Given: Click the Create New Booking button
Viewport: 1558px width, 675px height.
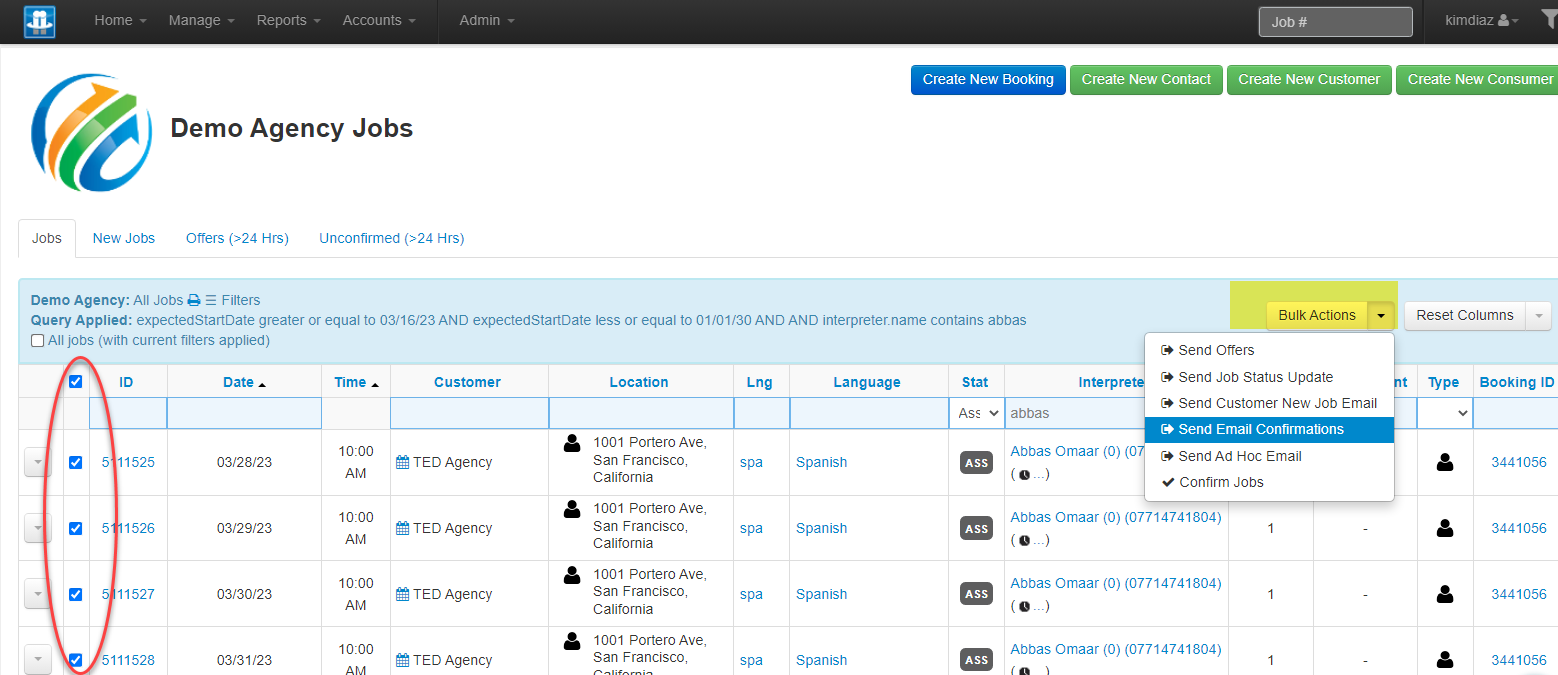Looking at the screenshot, I should click(988, 79).
